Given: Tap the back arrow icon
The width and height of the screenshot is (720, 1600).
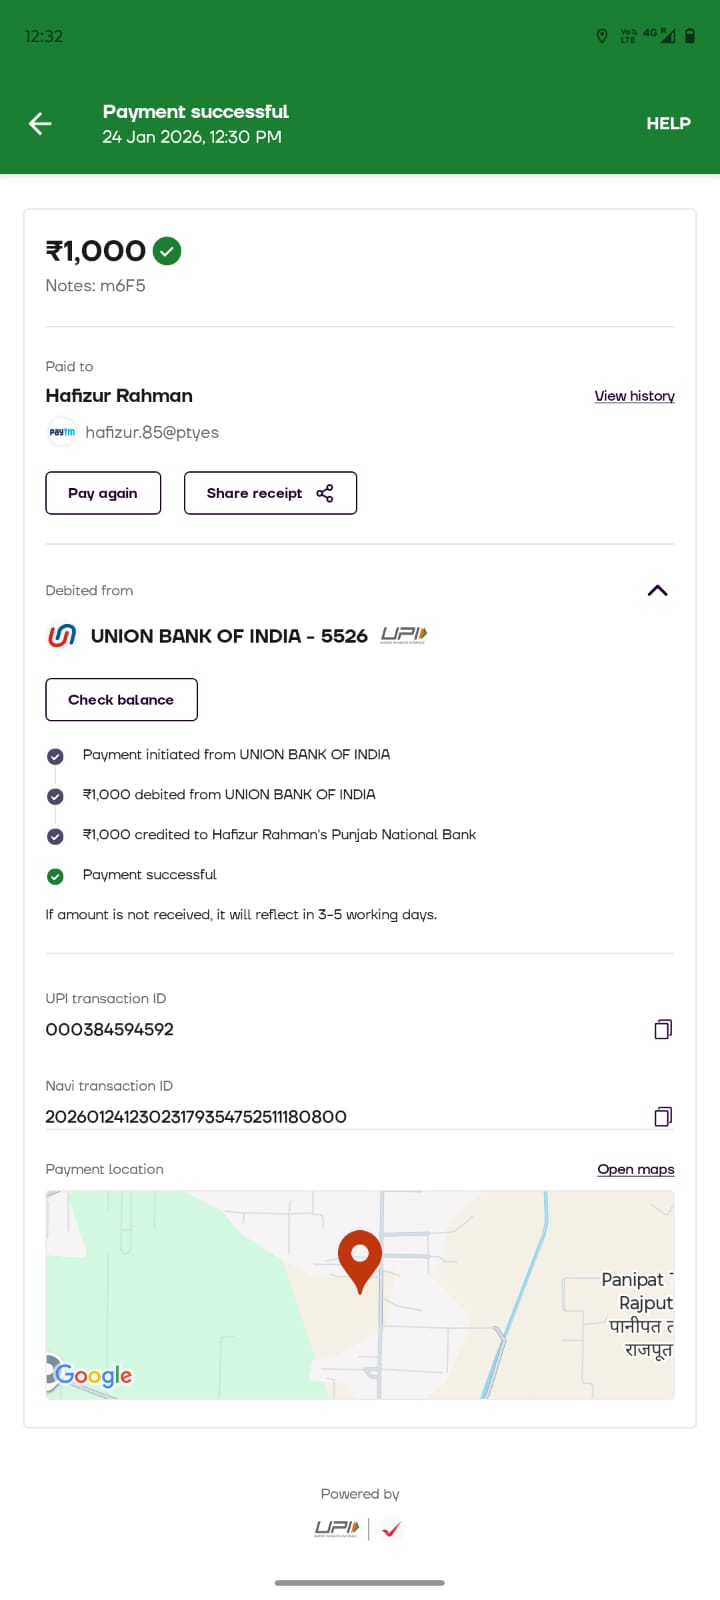Looking at the screenshot, I should (x=40, y=123).
